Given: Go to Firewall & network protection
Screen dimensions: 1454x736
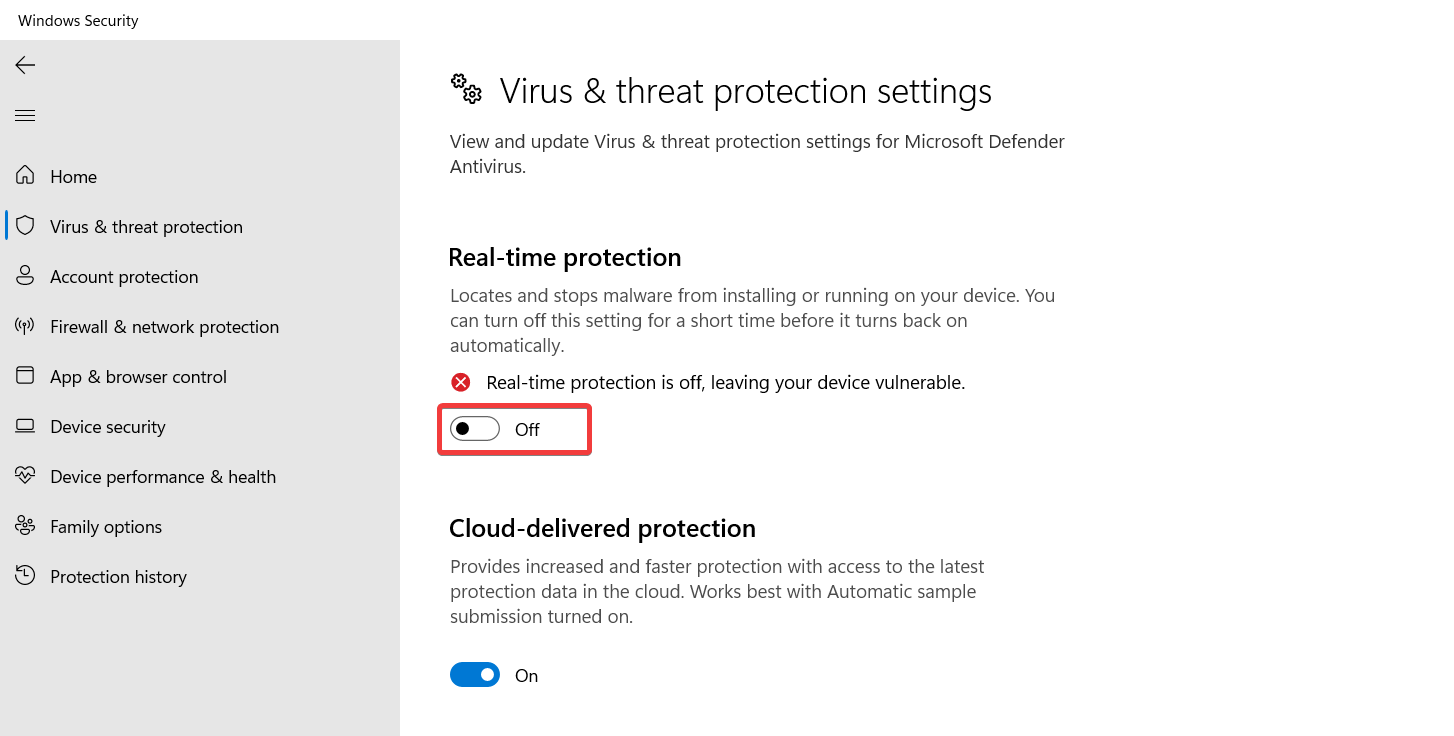Looking at the screenshot, I should tap(164, 327).
